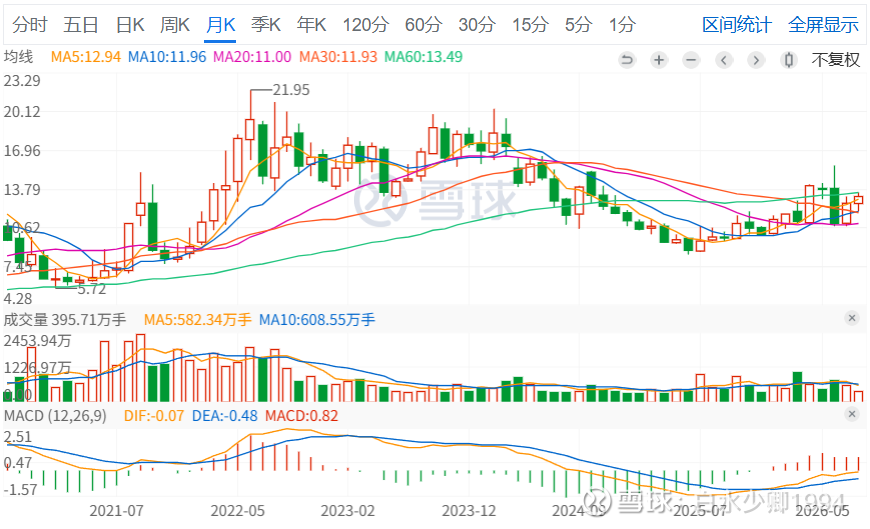The image size is (870, 529).
Task: Click the MA5:12.94 legend value
Action: click(85, 57)
